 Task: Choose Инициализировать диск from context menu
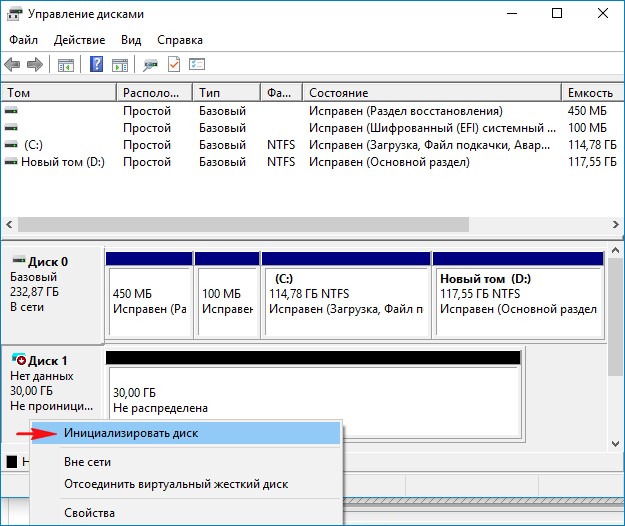coord(130,433)
